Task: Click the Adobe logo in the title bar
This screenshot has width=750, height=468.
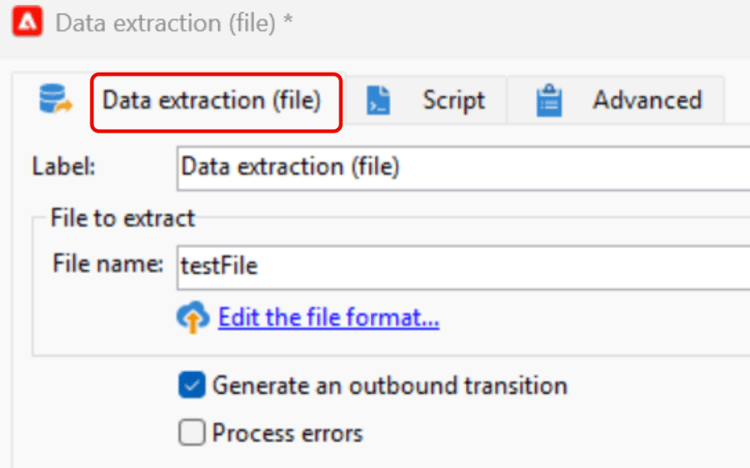Action: click(x=26, y=23)
